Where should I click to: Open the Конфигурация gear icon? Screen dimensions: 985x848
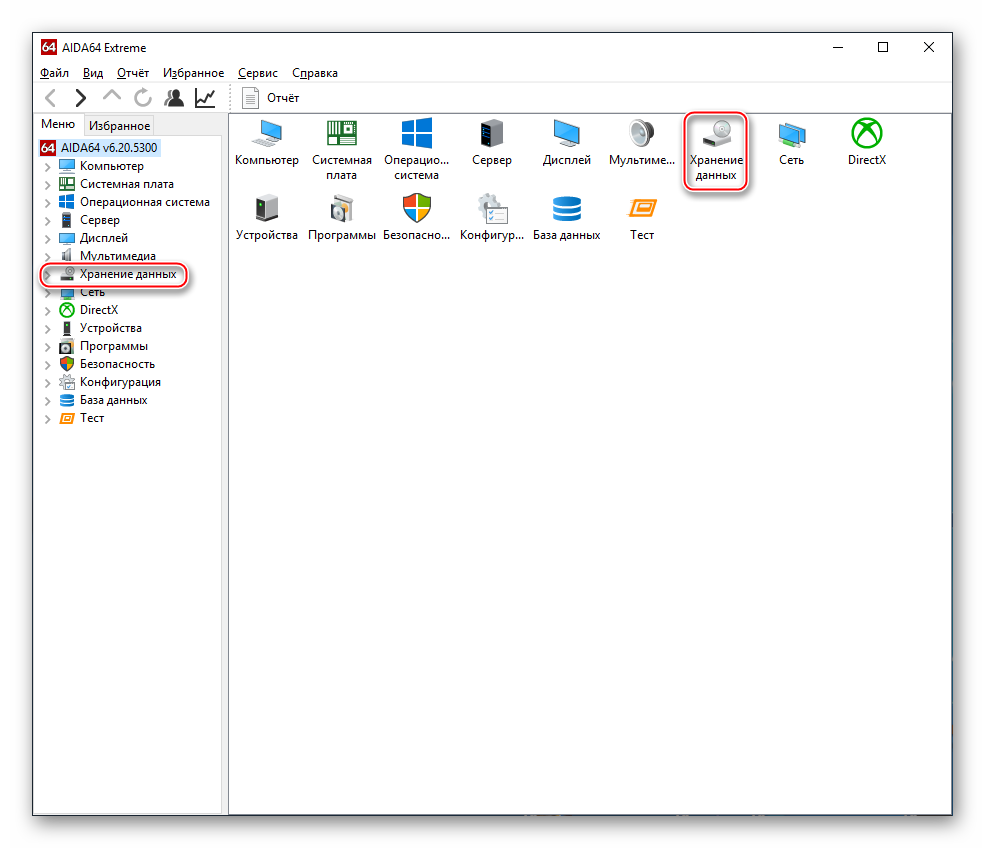[x=492, y=217]
